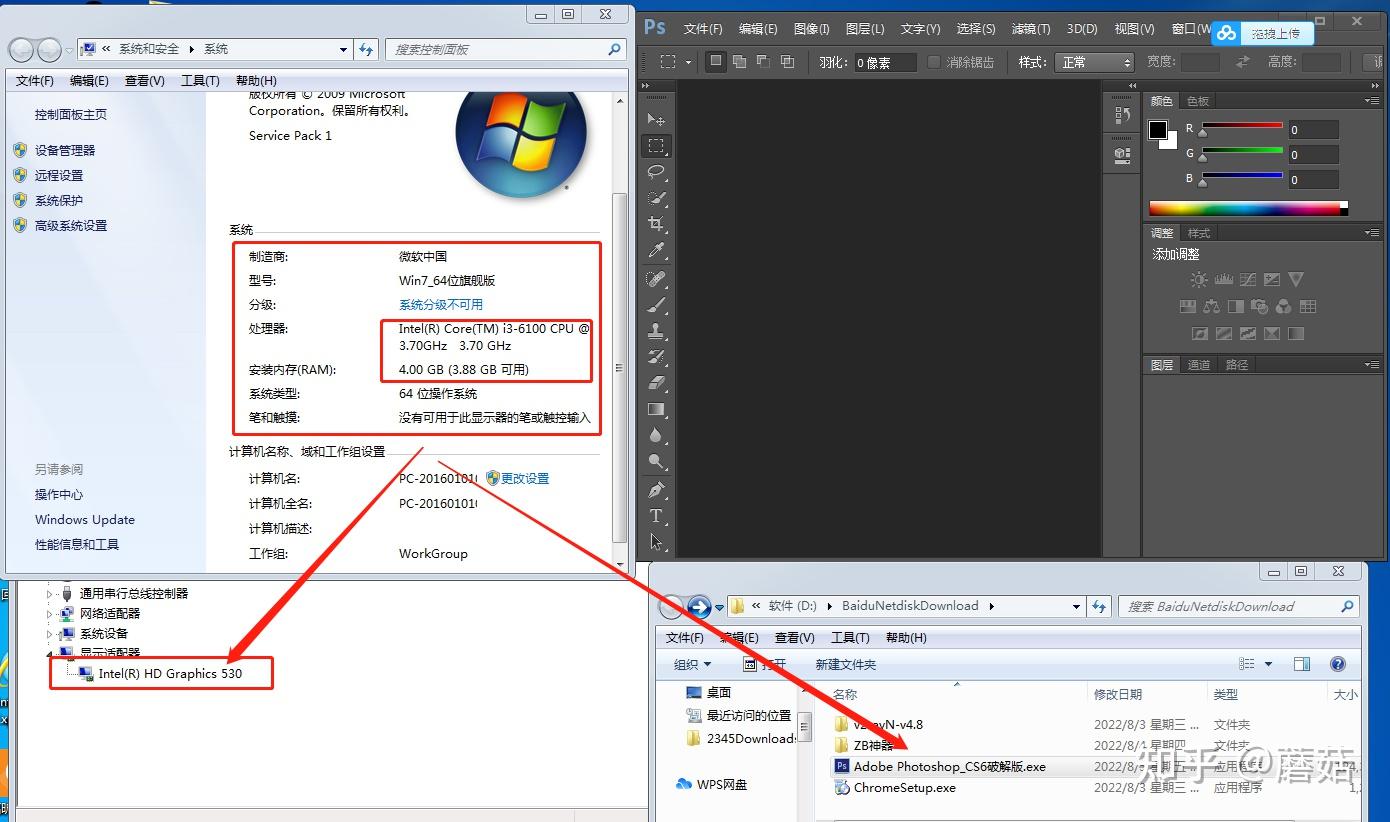Screen dimensions: 1390x822
Task: Switch to the 通道 tab
Action: (1199, 365)
